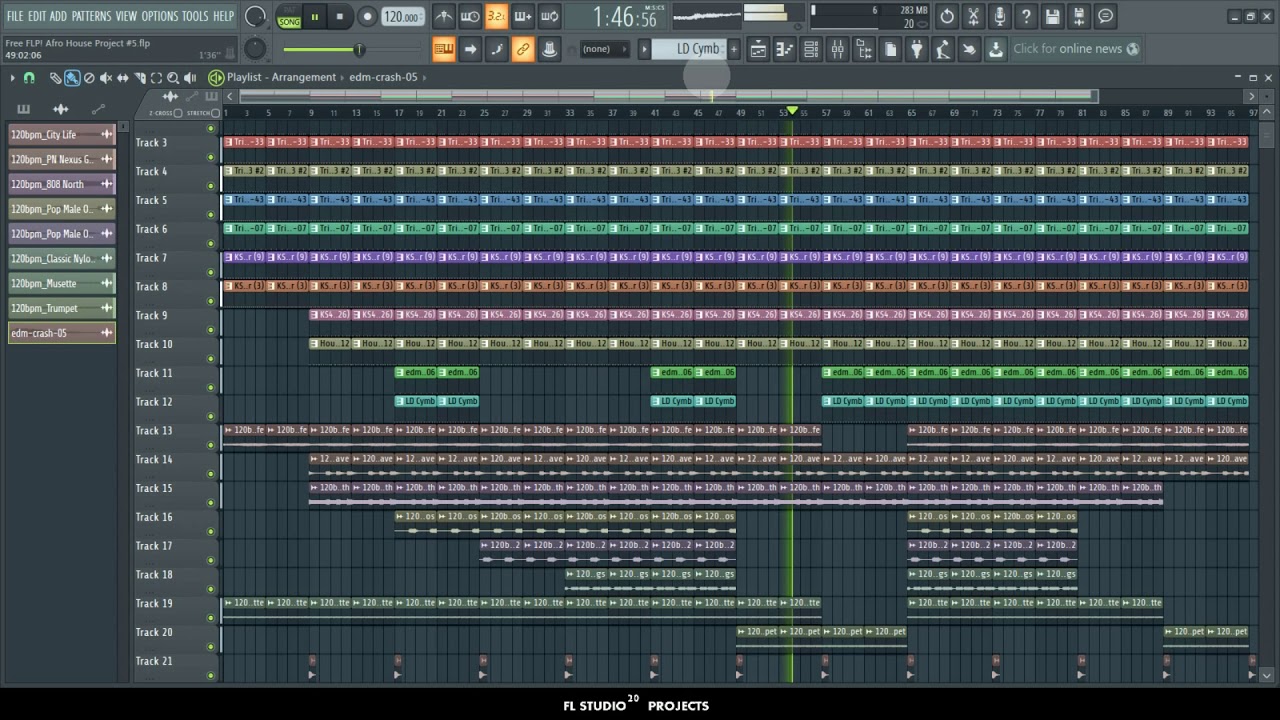Click the multilink to controllers icon
Viewport: 1280px width, 720px height.
point(549,49)
